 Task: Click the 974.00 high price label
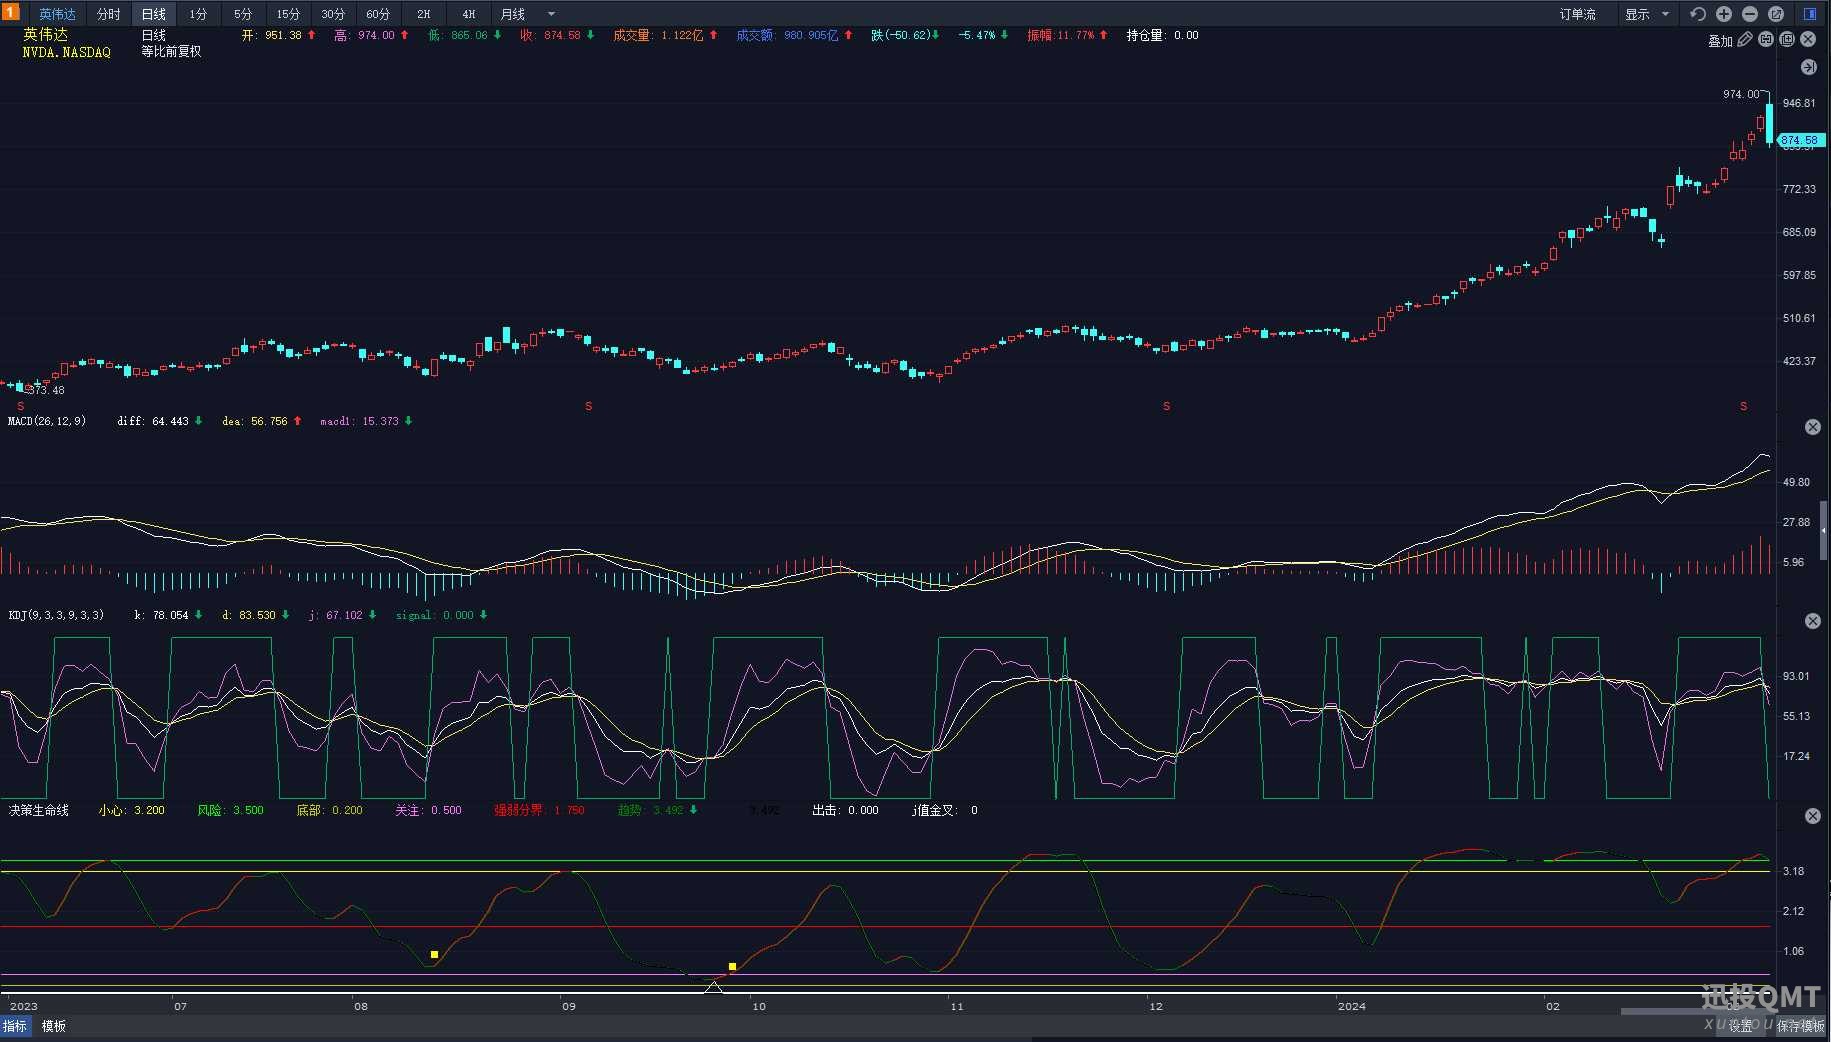(x=1741, y=94)
